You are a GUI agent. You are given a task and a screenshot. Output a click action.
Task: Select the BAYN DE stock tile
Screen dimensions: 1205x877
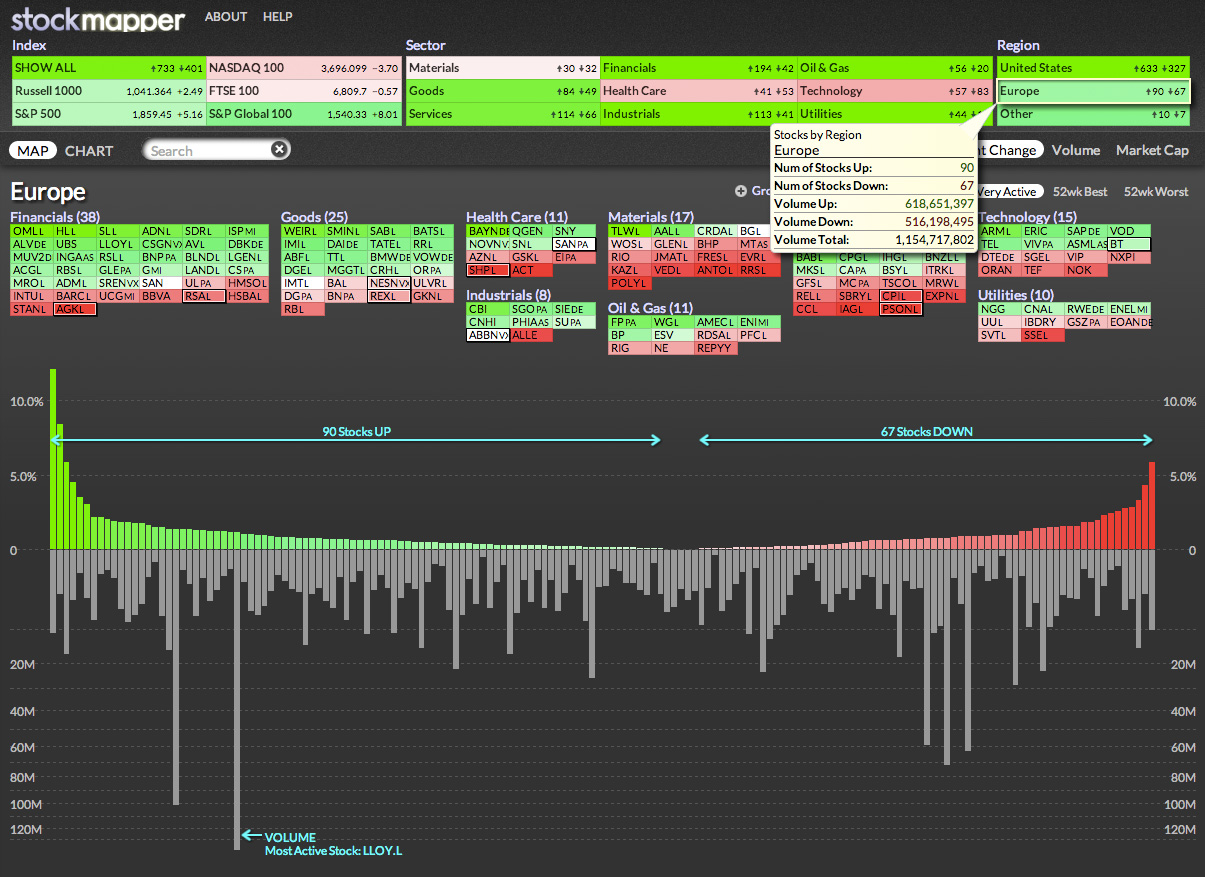(488, 231)
